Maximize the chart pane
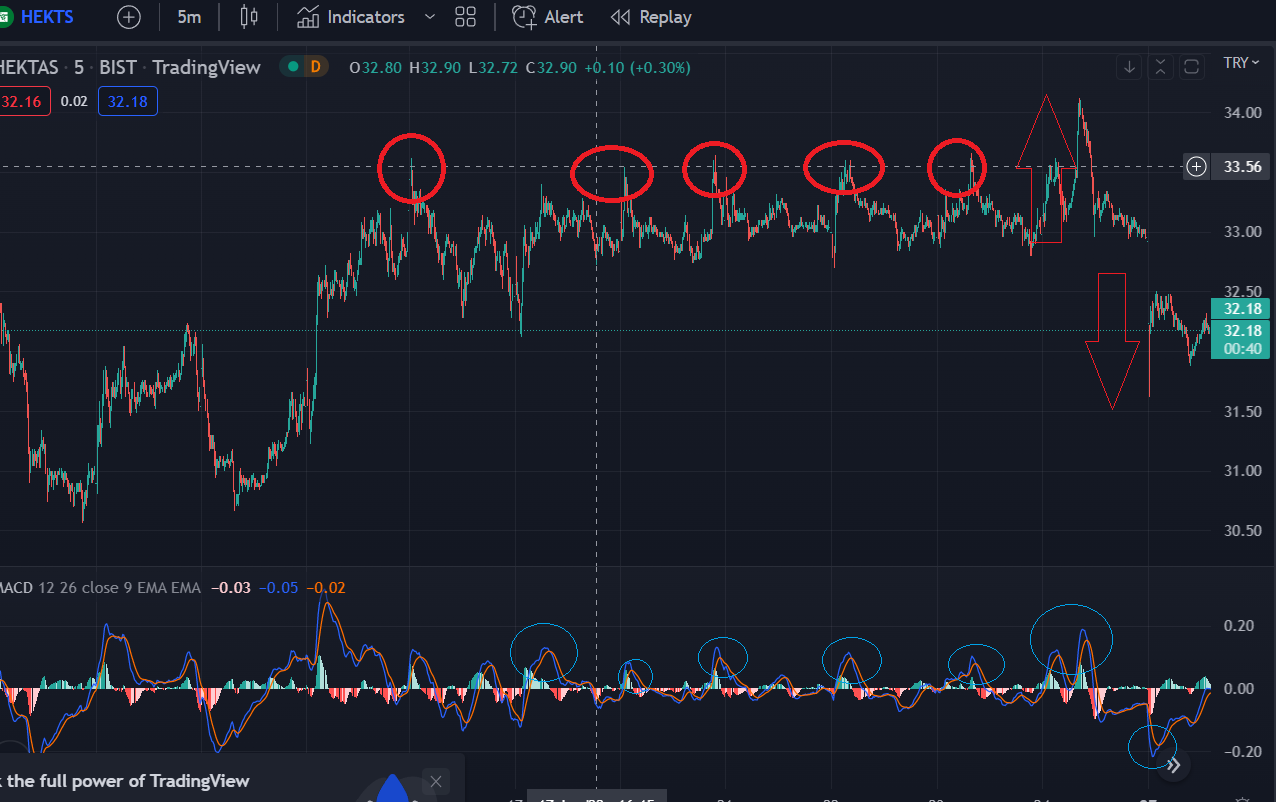 click(x=1191, y=67)
